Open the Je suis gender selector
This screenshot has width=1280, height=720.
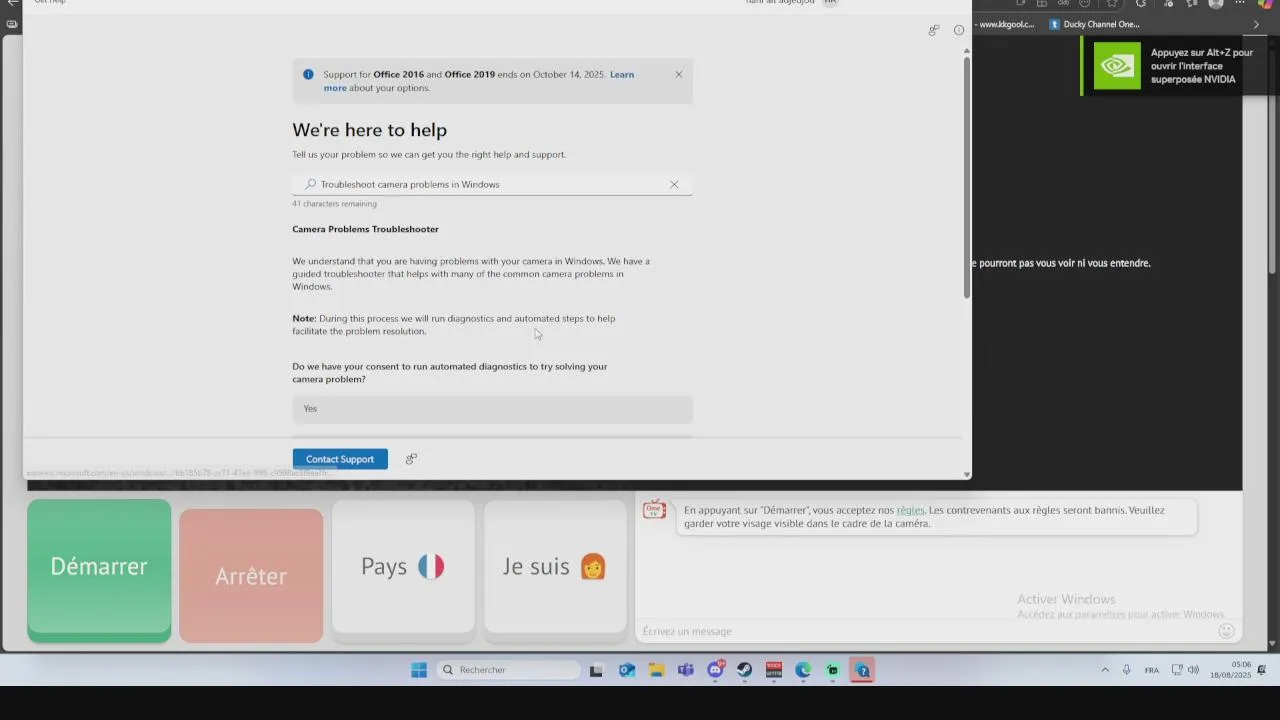pyautogui.click(x=555, y=566)
